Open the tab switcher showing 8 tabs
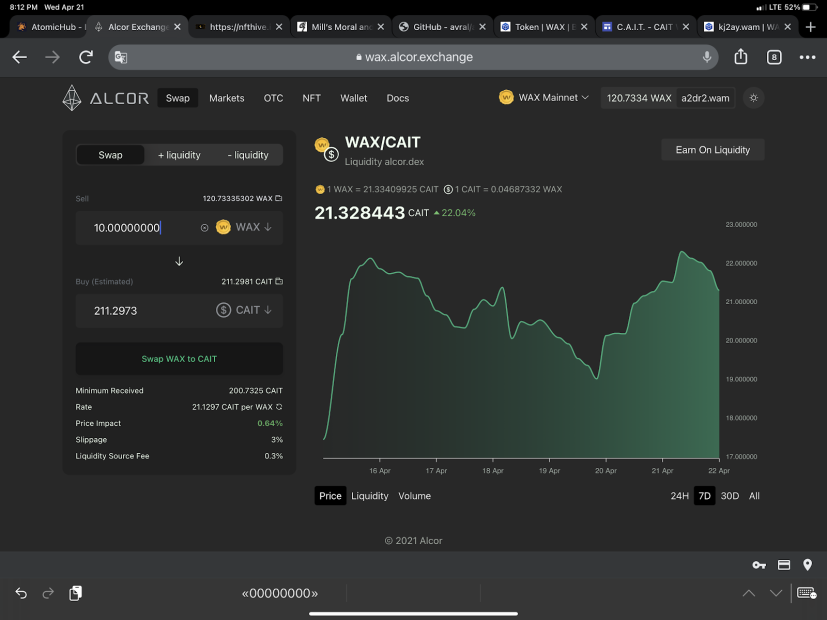The height and width of the screenshot is (620, 827). click(774, 57)
